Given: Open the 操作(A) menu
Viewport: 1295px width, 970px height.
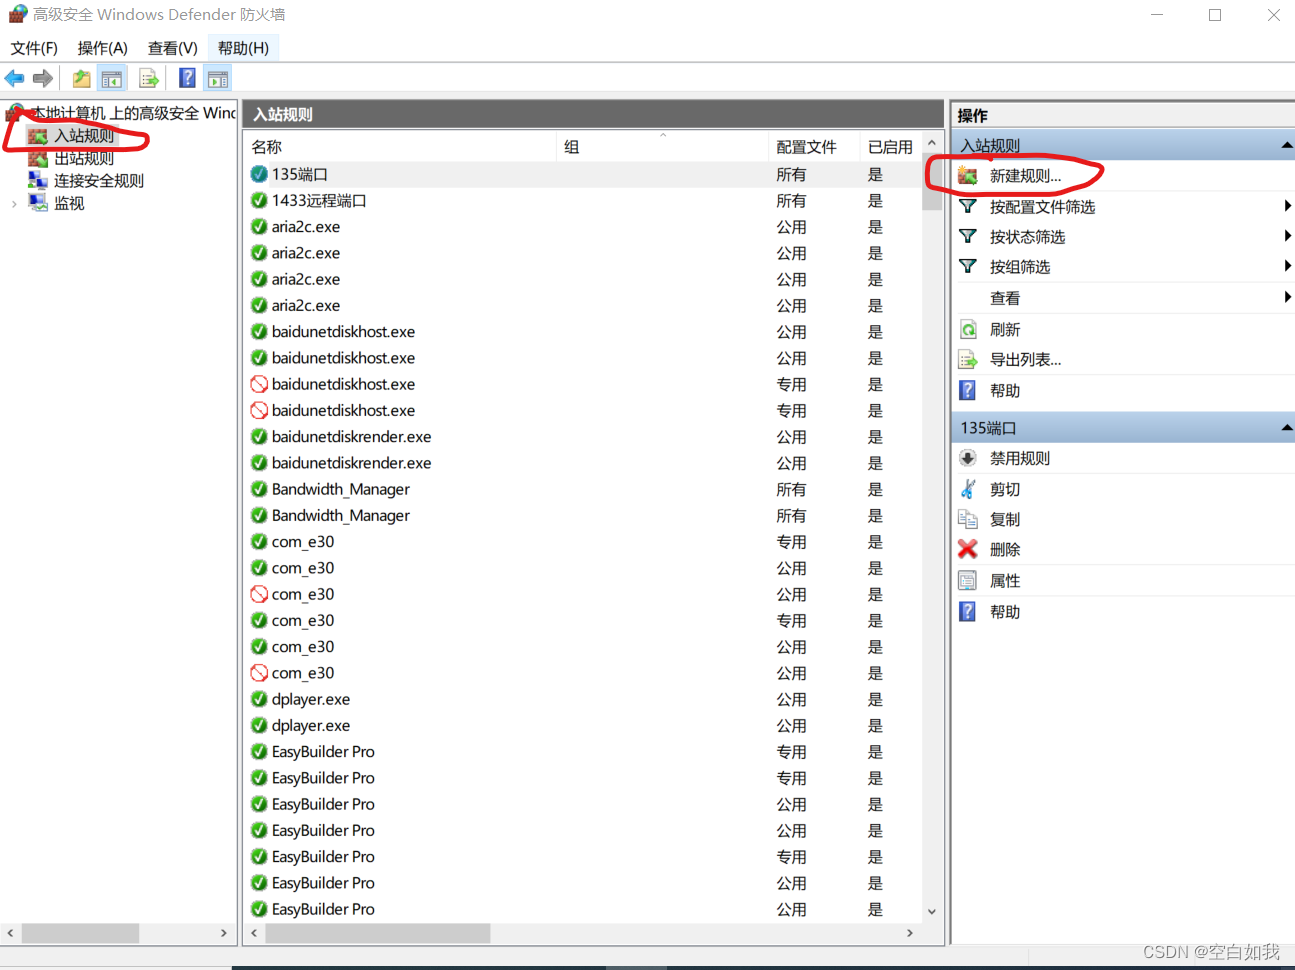Looking at the screenshot, I should (102, 48).
